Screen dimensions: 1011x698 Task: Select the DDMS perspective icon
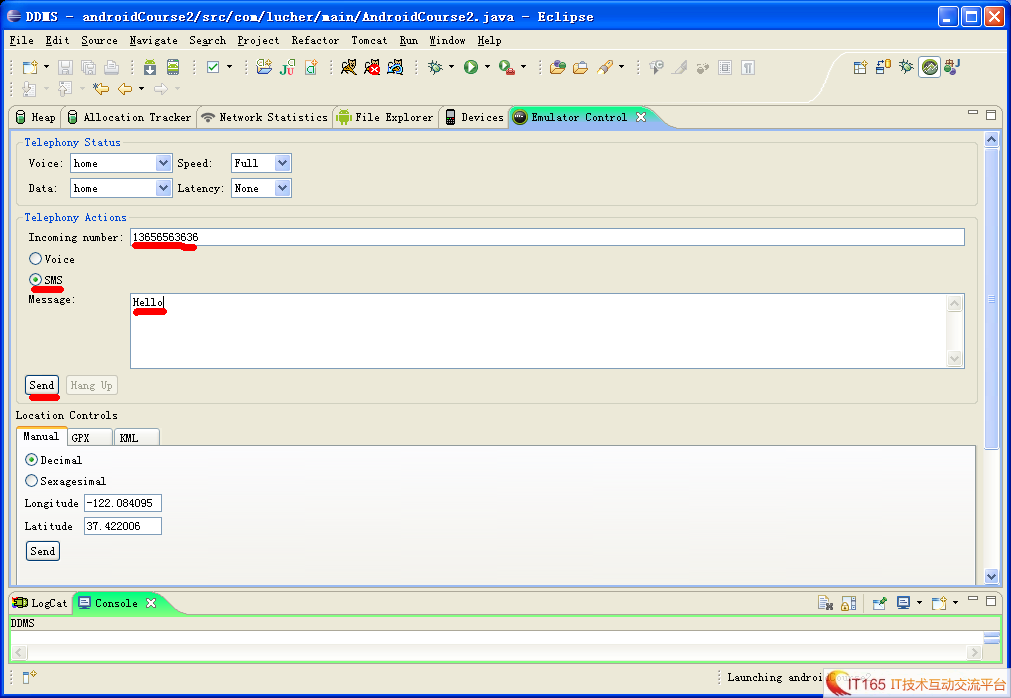click(930, 67)
